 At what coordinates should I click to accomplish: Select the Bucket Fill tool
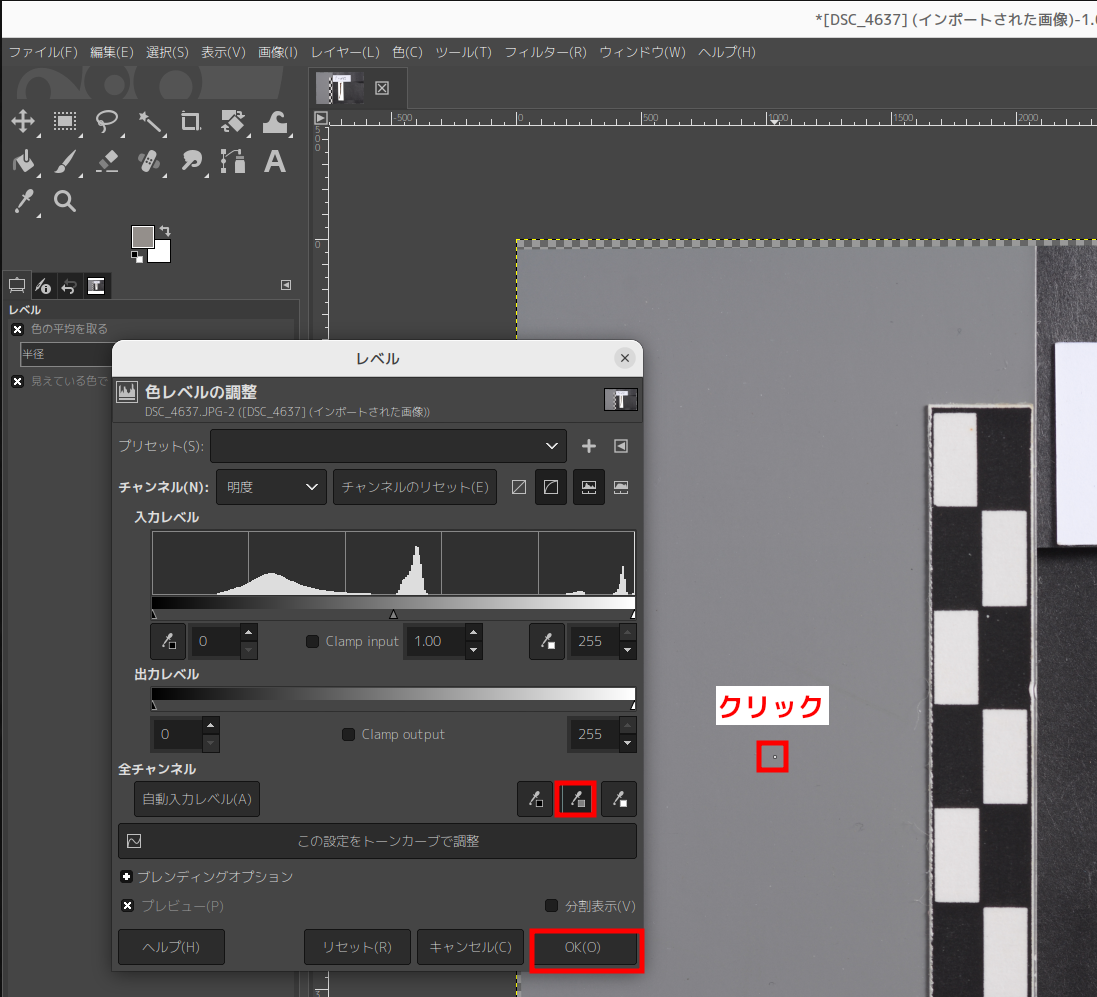23,162
